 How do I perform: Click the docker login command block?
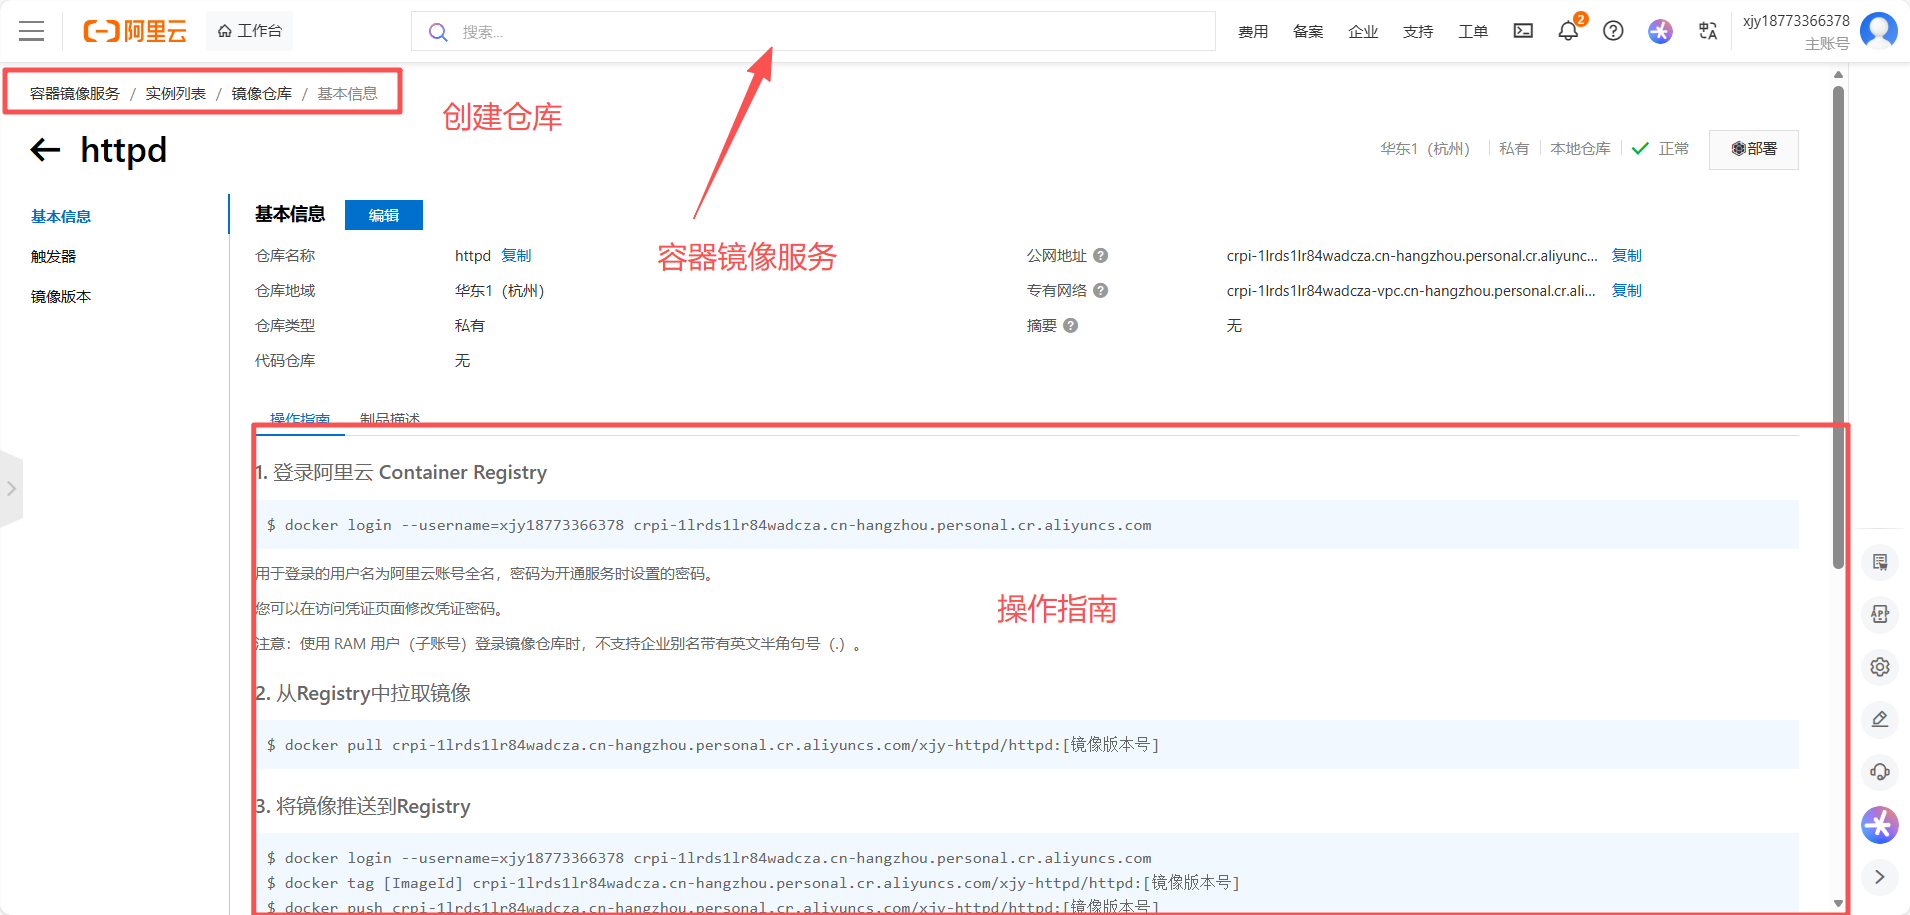pos(1028,525)
